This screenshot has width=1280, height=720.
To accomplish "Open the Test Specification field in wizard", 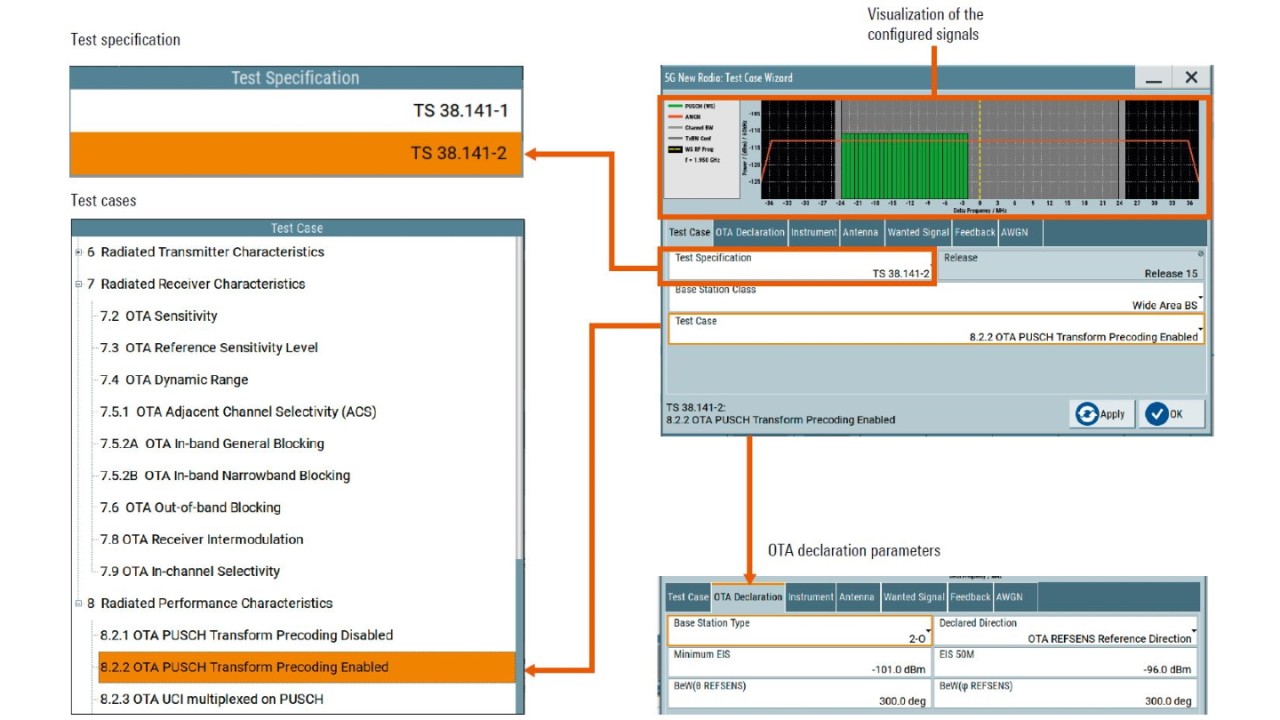I will [801, 265].
